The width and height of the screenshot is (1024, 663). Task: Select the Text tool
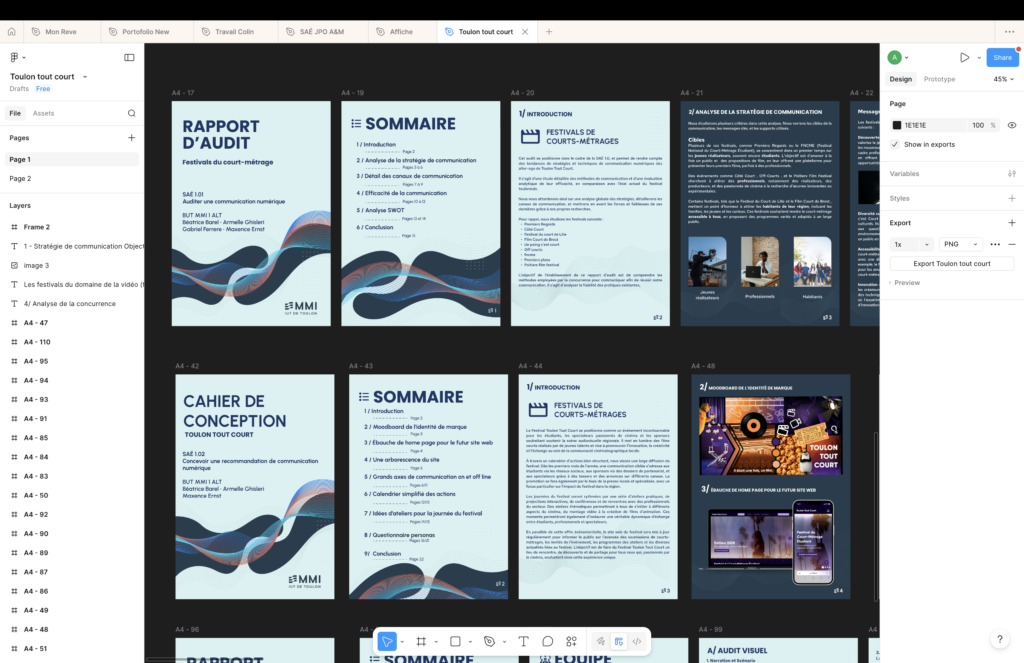(523, 641)
